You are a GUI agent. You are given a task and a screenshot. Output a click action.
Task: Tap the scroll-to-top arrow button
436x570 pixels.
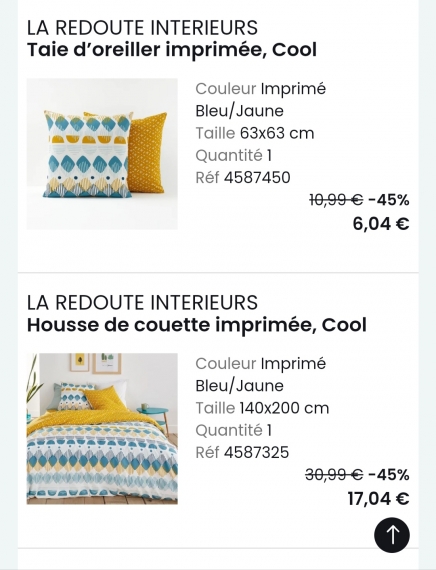(392, 535)
